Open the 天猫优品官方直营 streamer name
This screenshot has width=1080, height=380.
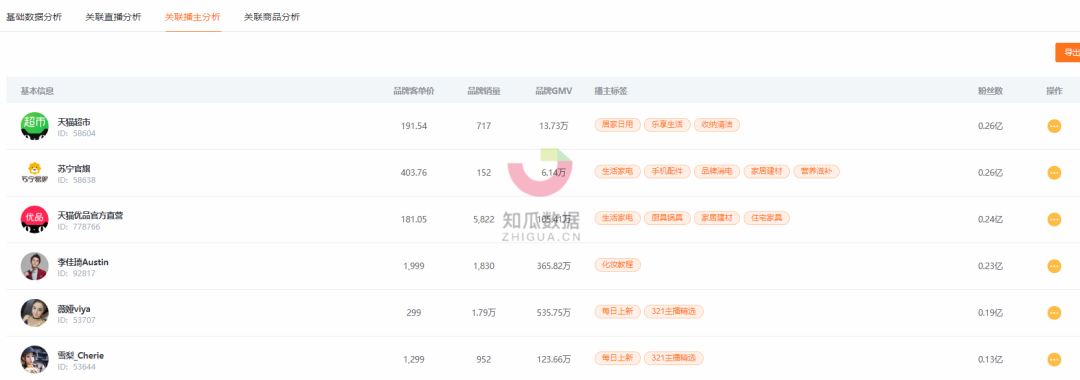pyautogui.click(x=90, y=215)
